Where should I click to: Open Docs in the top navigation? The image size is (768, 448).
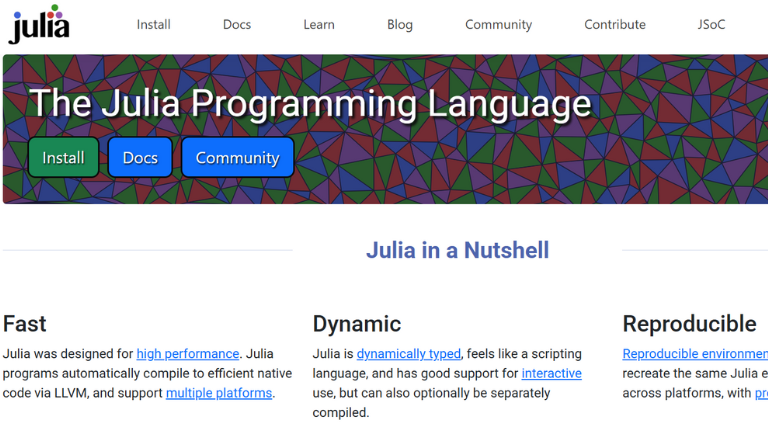coord(237,24)
